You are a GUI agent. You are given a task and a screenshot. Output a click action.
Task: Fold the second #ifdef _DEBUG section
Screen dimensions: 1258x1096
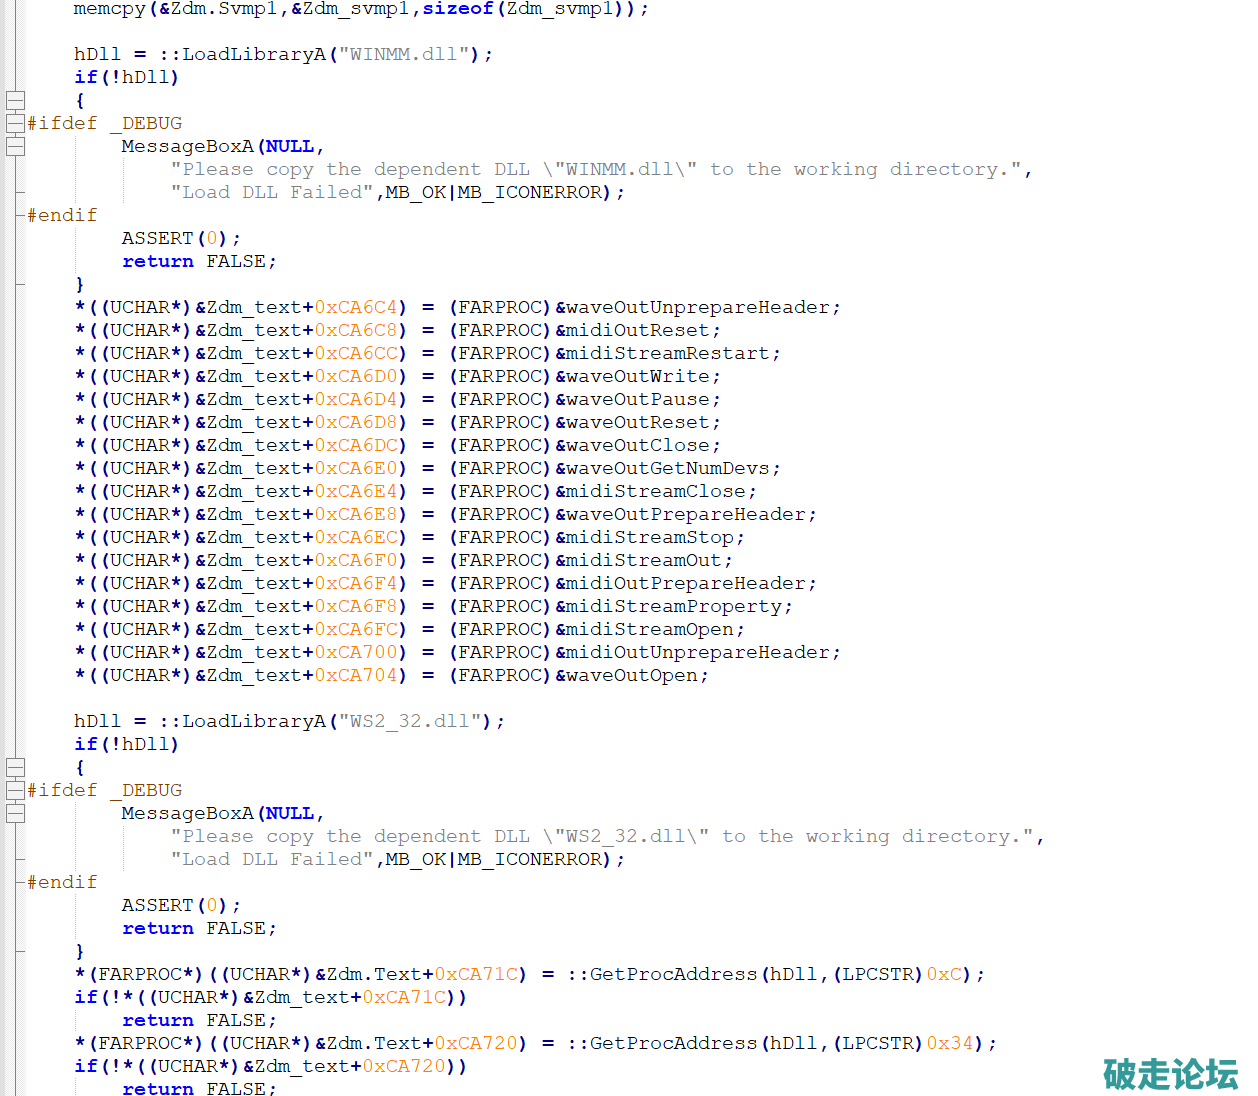click(15, 790)
